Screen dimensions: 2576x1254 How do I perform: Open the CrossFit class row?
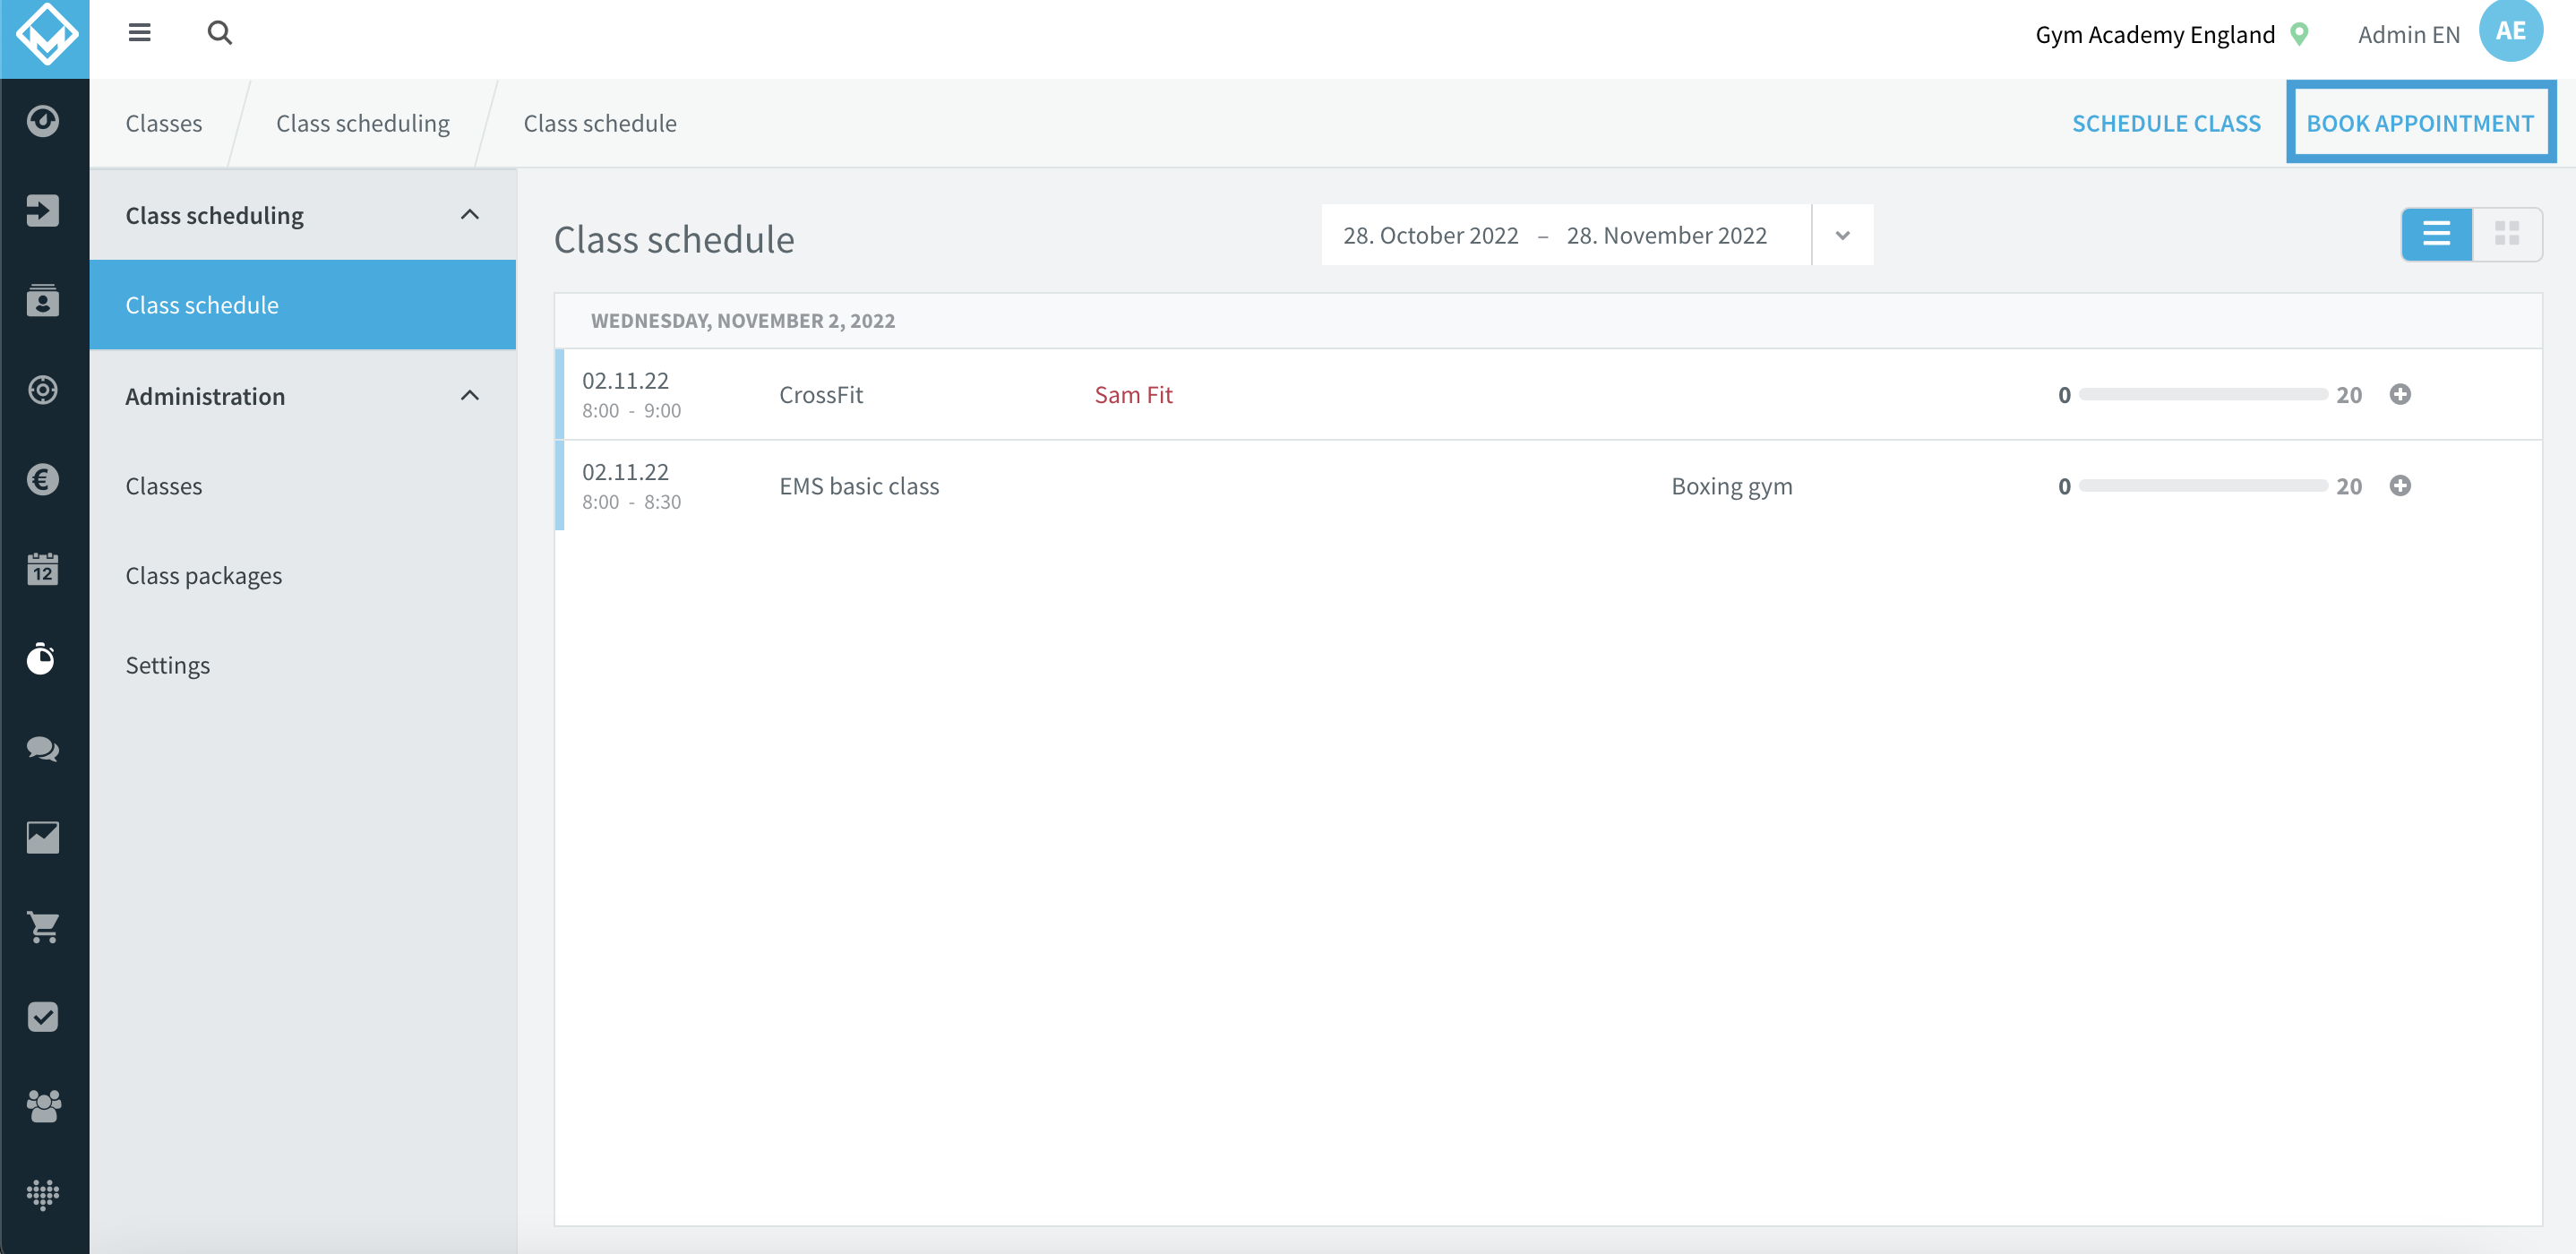tap(1548, 394)
